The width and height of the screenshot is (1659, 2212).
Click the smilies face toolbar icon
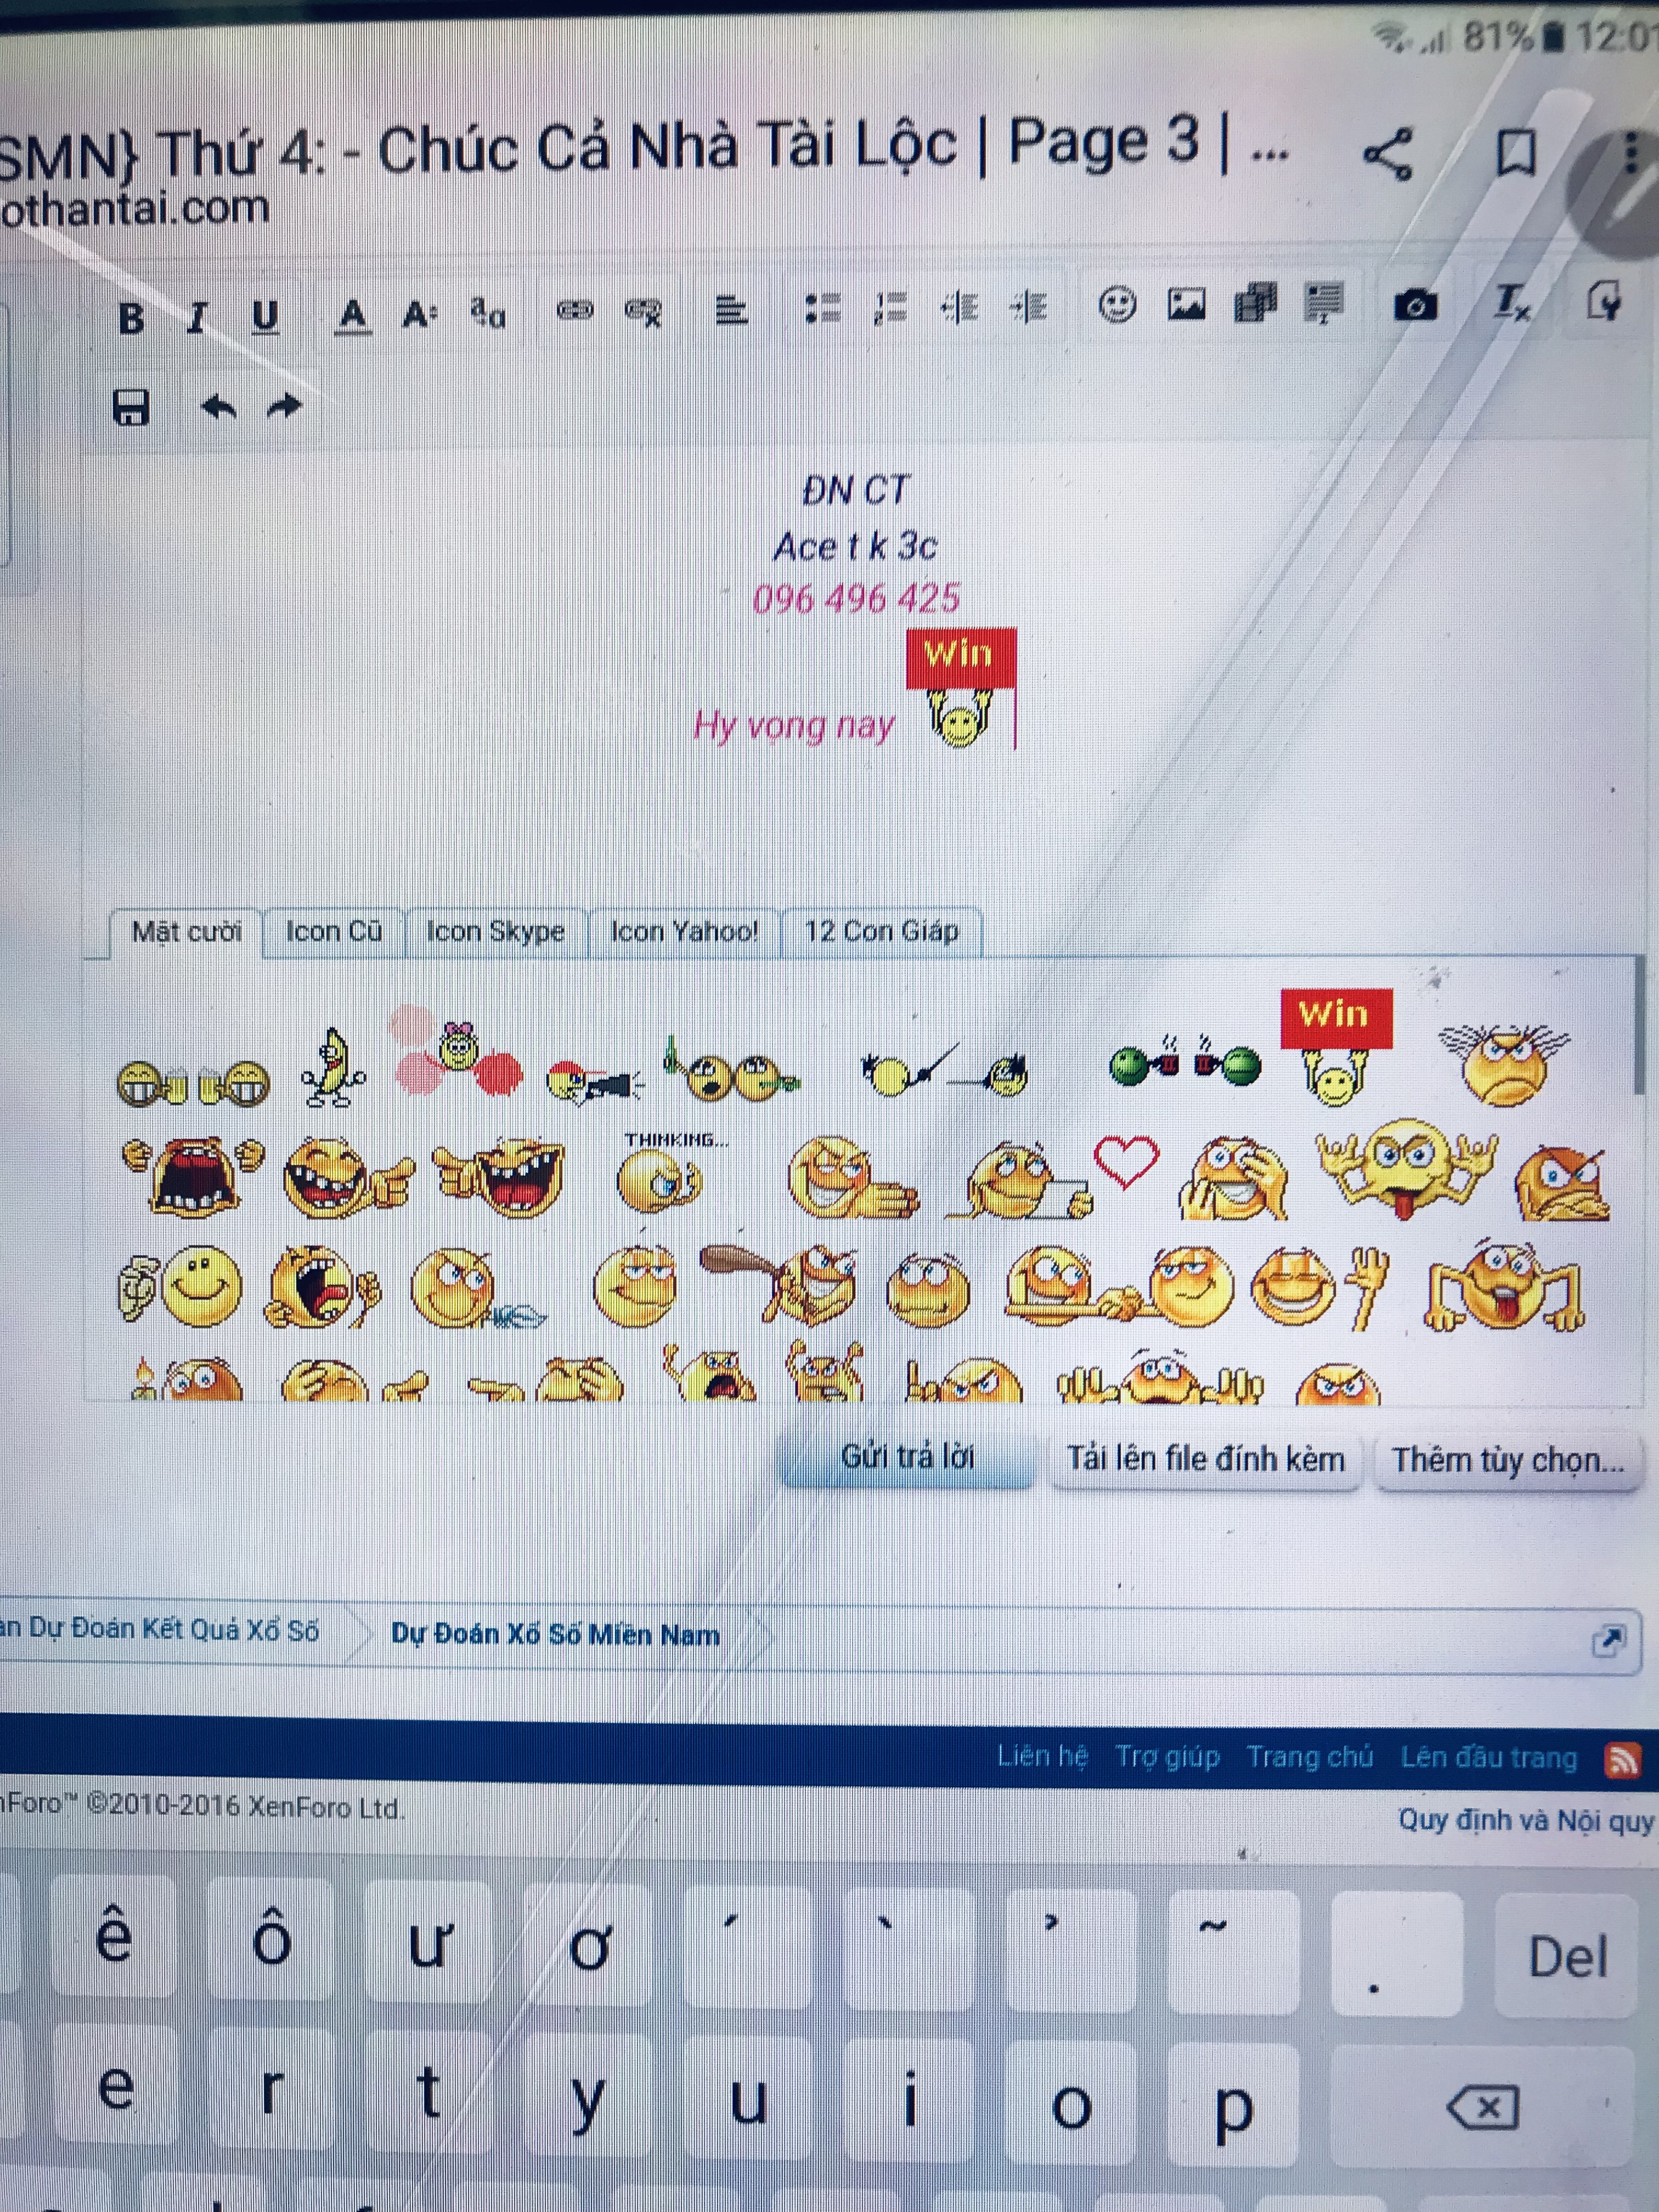click(x=1116, y=304)
